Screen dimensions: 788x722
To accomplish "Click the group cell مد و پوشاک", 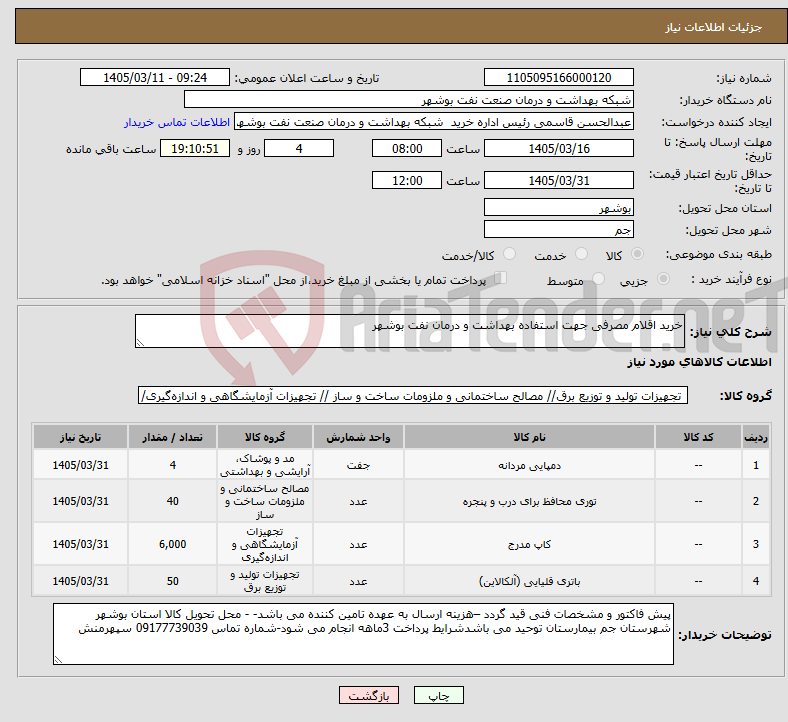I will point(265,465).
